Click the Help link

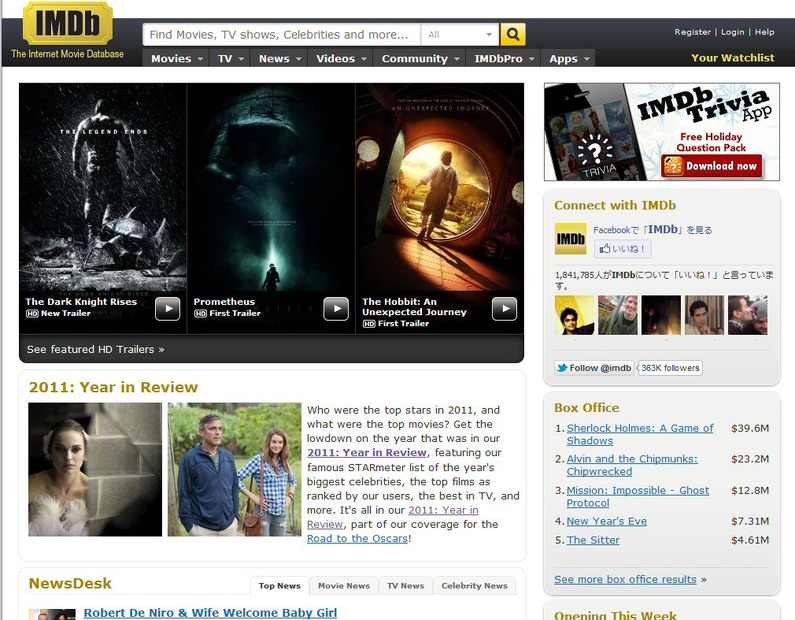pyautogui.click(x=765, y=32)
